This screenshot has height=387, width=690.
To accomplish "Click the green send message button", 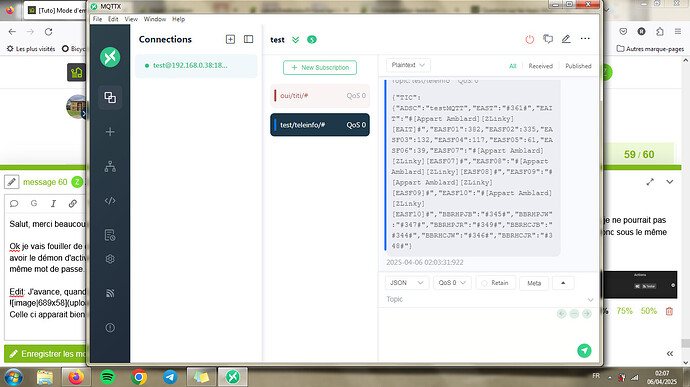I will point(584,350).
